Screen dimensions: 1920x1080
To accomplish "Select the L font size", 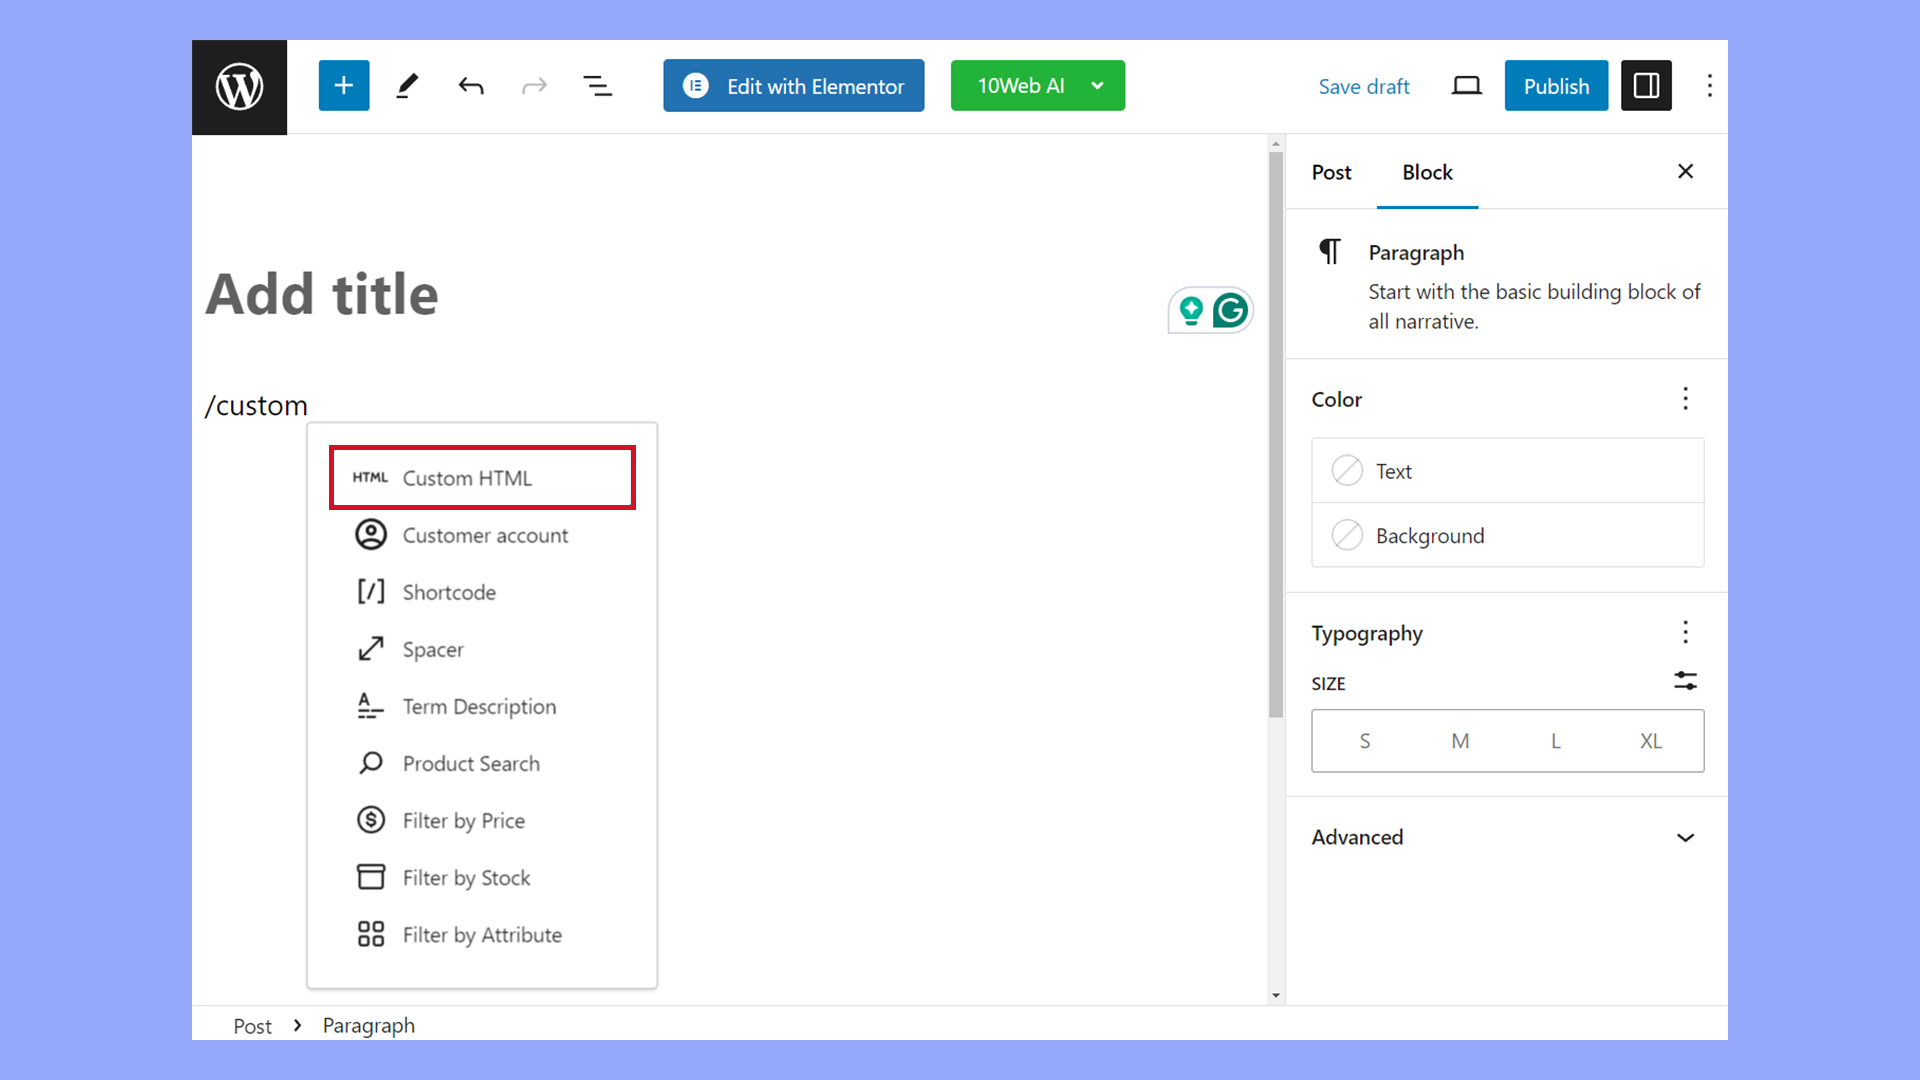I will click(x=1555, y=741).
